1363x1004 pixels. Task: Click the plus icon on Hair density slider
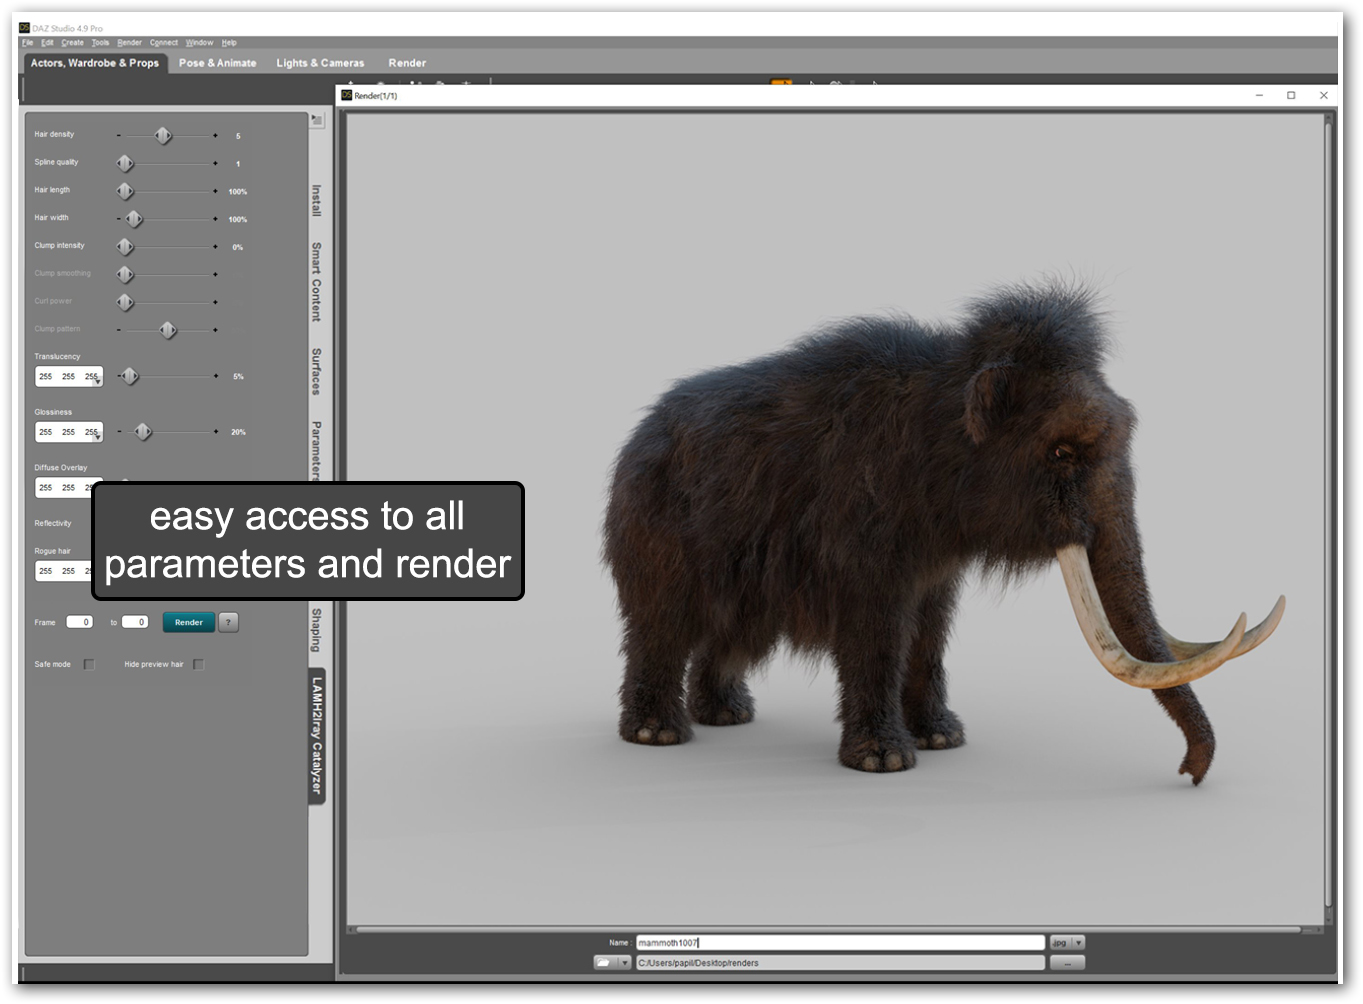(215, 135)
